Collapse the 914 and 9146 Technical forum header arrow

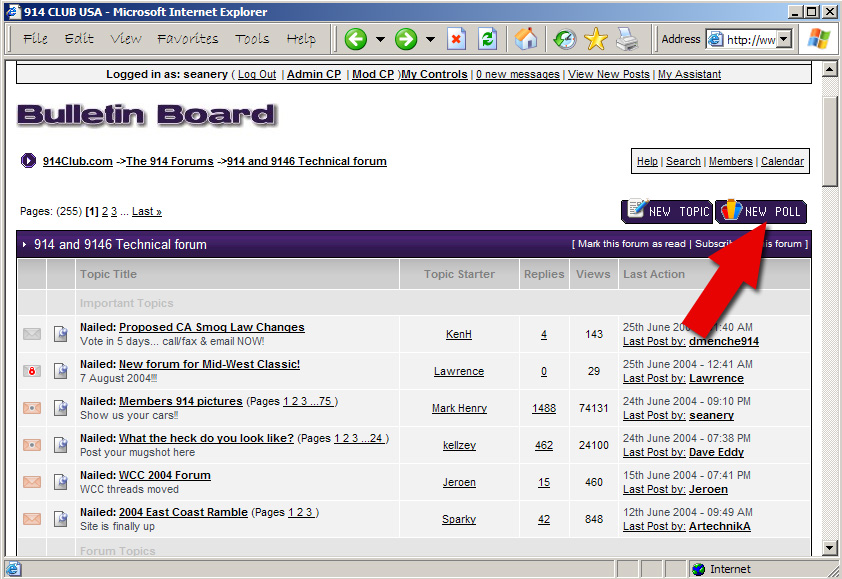pyautogui.click(x=25, y=244)
